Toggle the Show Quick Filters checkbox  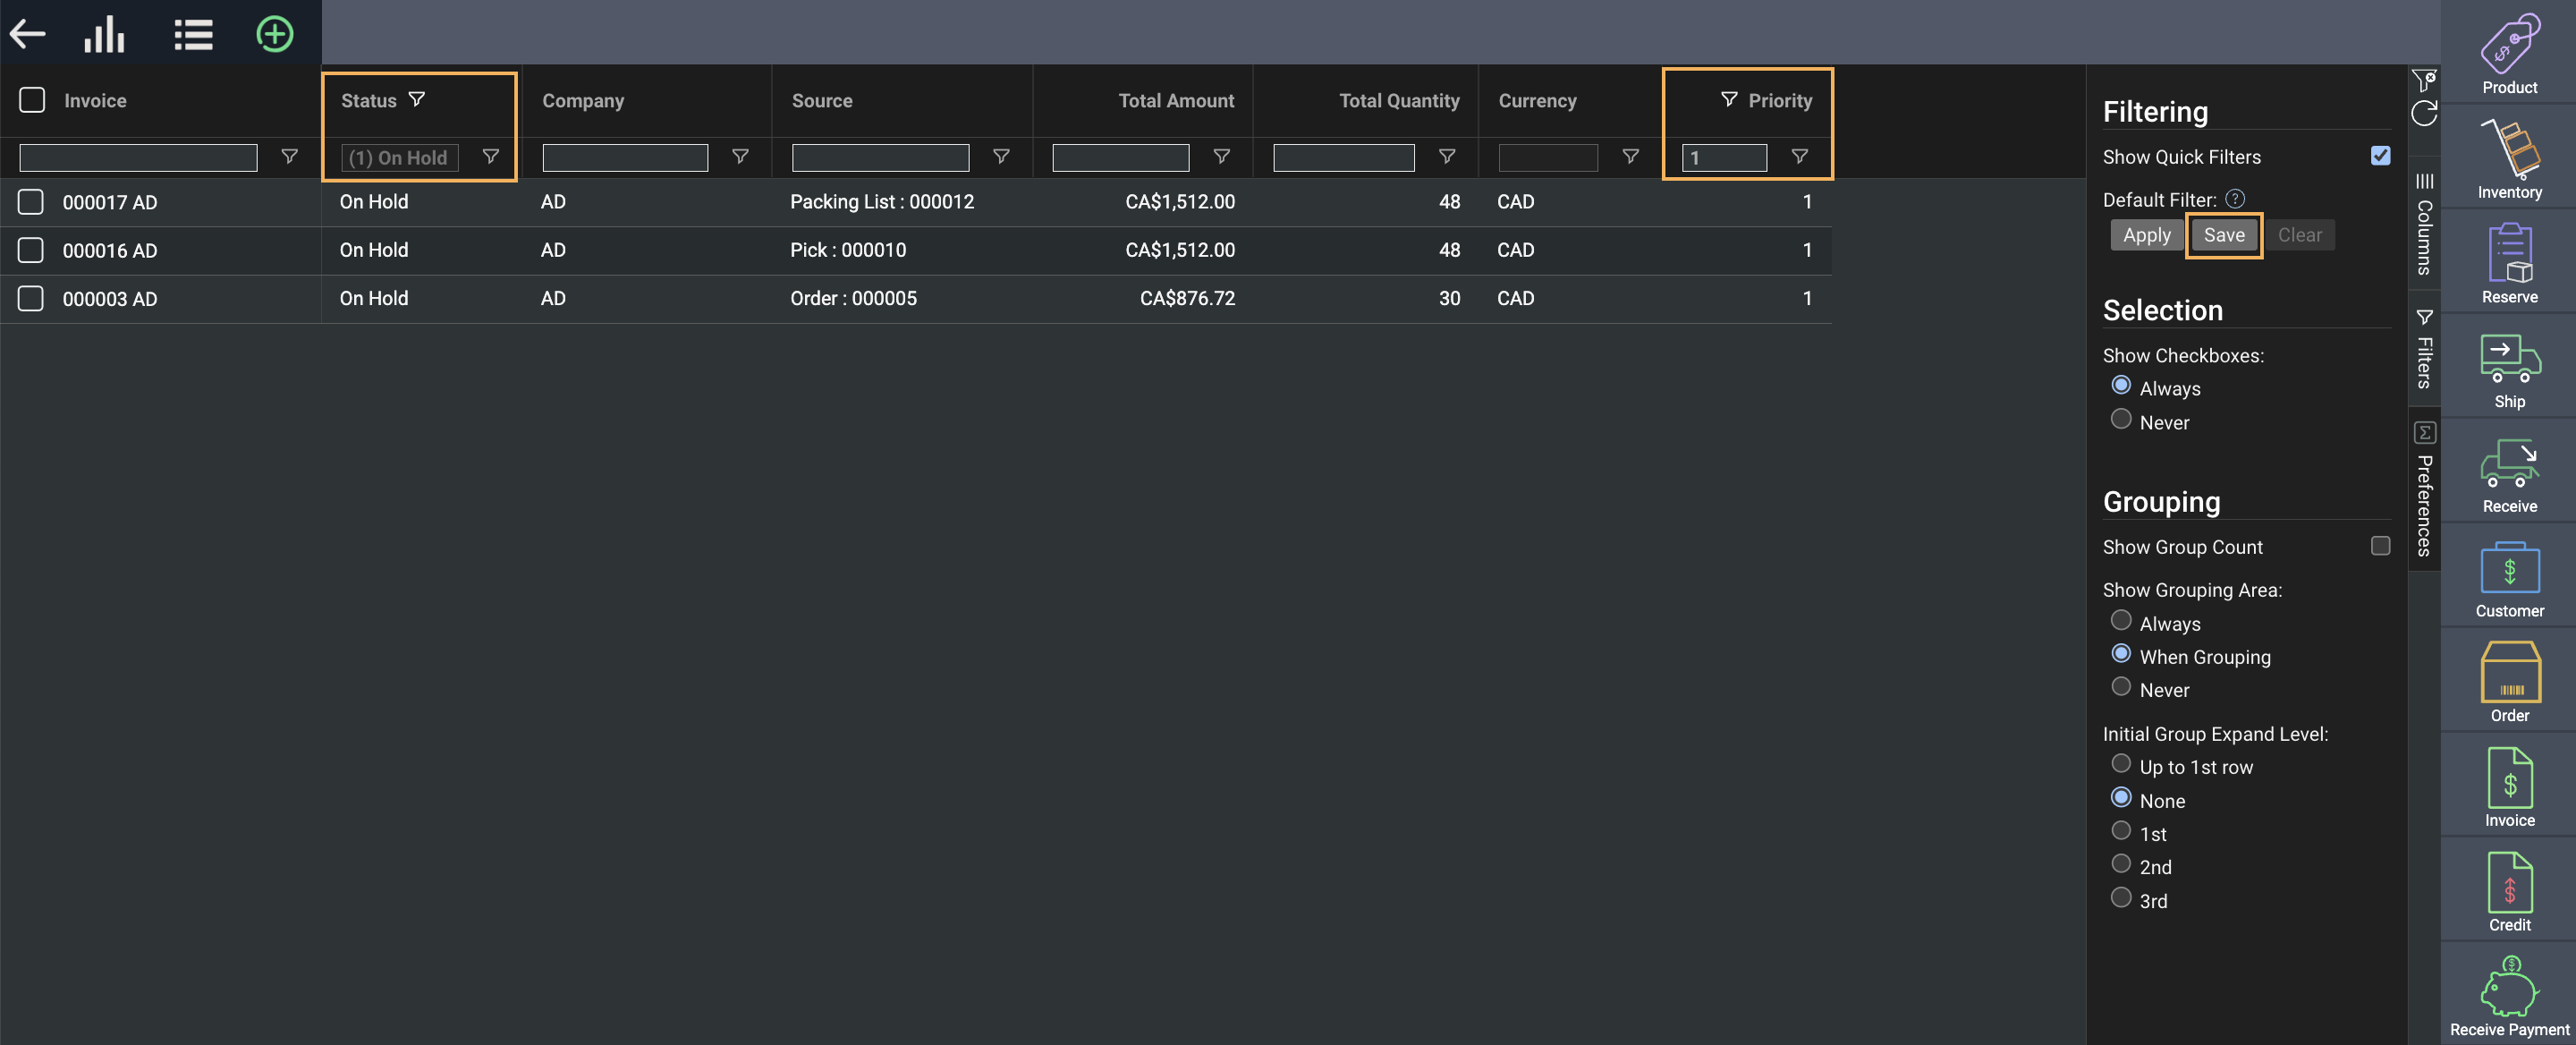click(x=2380, y=156)
